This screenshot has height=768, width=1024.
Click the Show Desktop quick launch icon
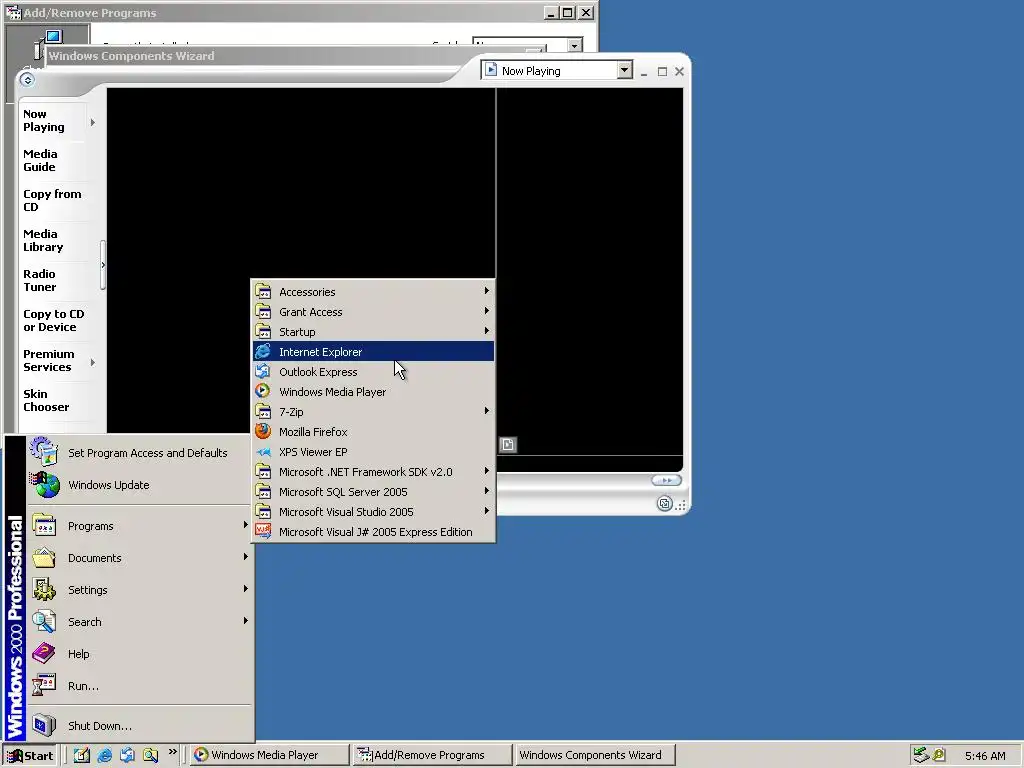pos(82,755)
